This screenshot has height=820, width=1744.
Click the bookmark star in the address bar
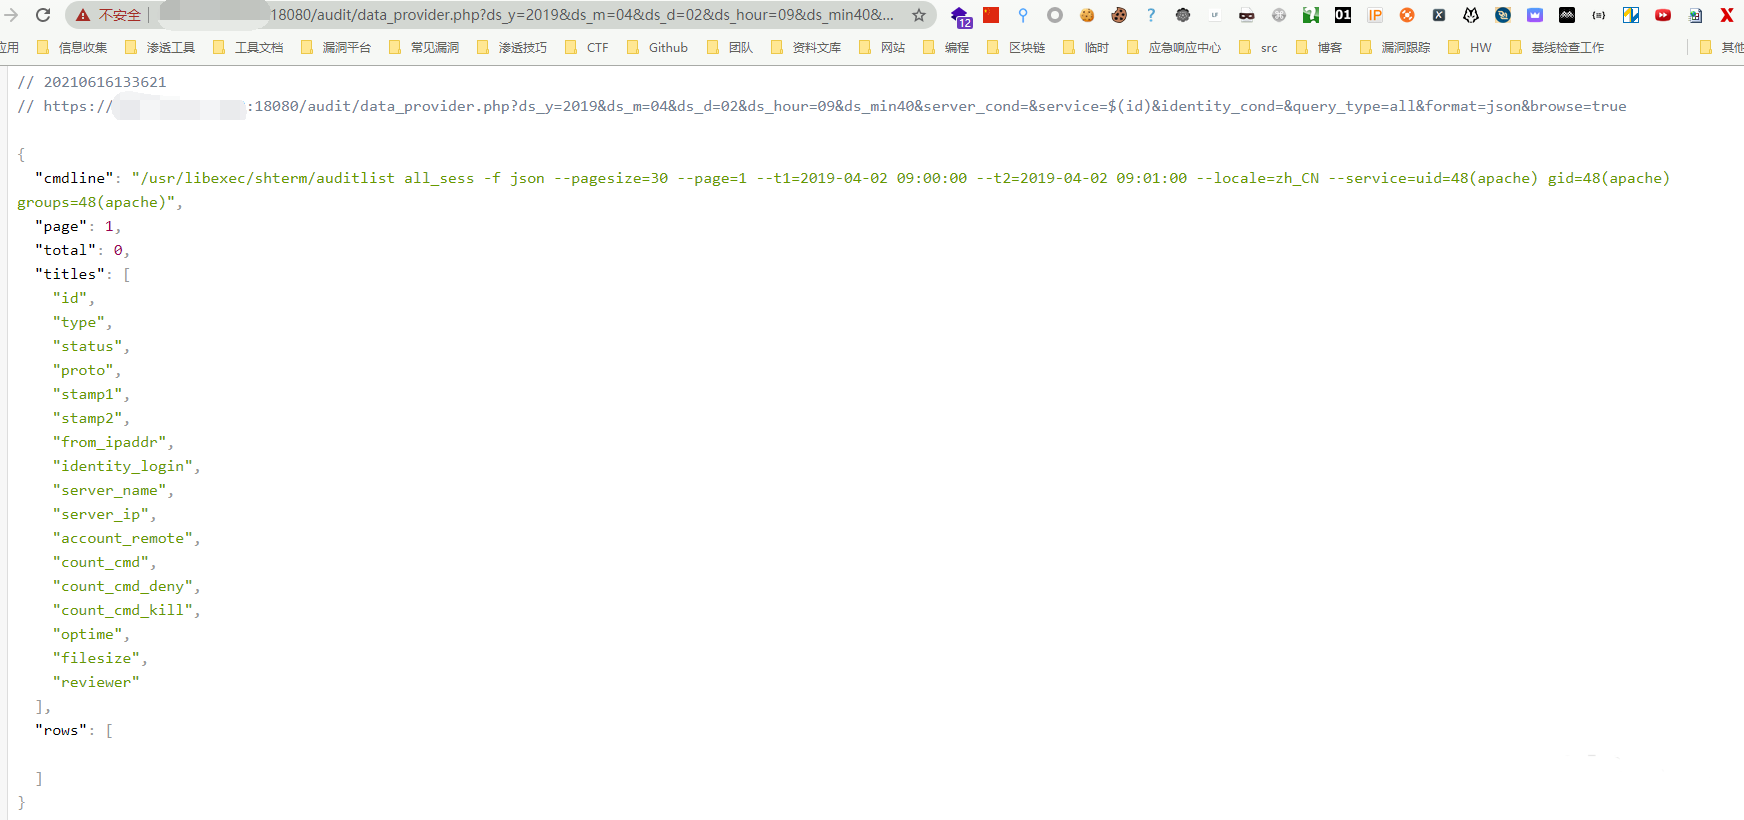point(918,15)
